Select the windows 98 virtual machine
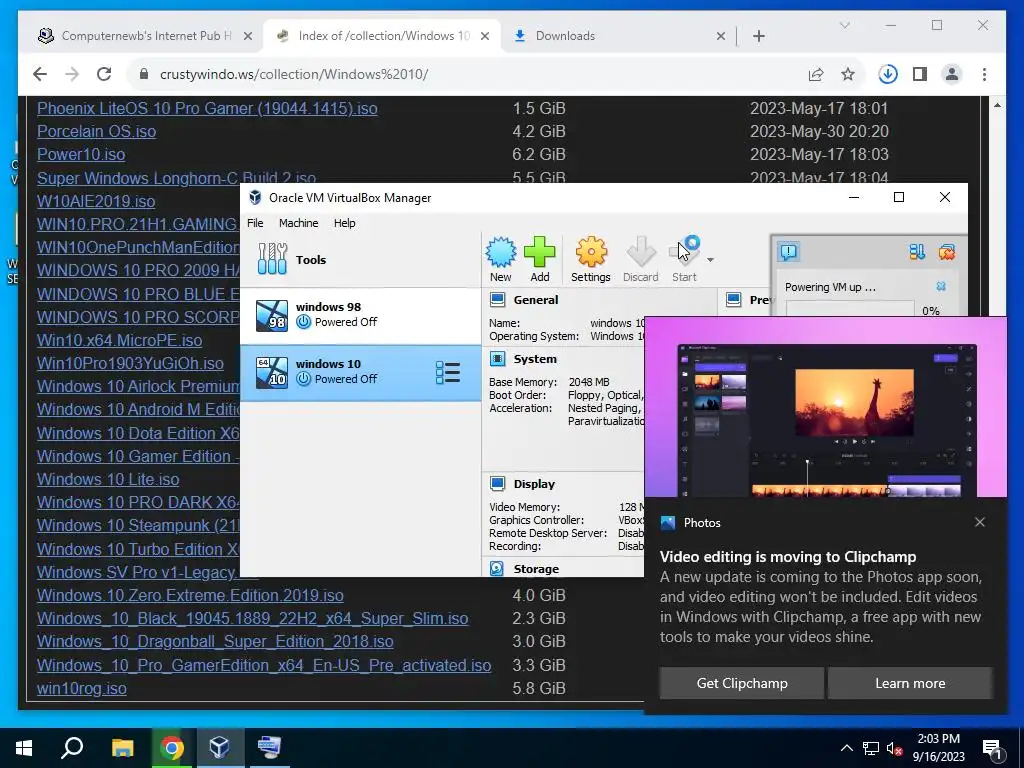The height and width of the screenshot is (768, 1024). pos(360,315)
